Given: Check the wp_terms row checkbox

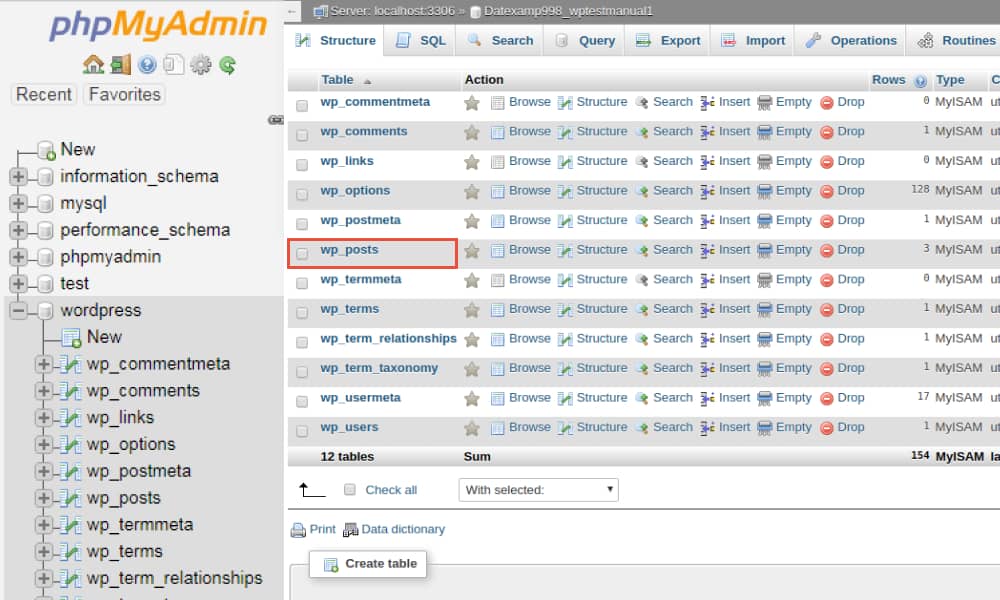Looking at the screenshot, I should click(302, 312).
